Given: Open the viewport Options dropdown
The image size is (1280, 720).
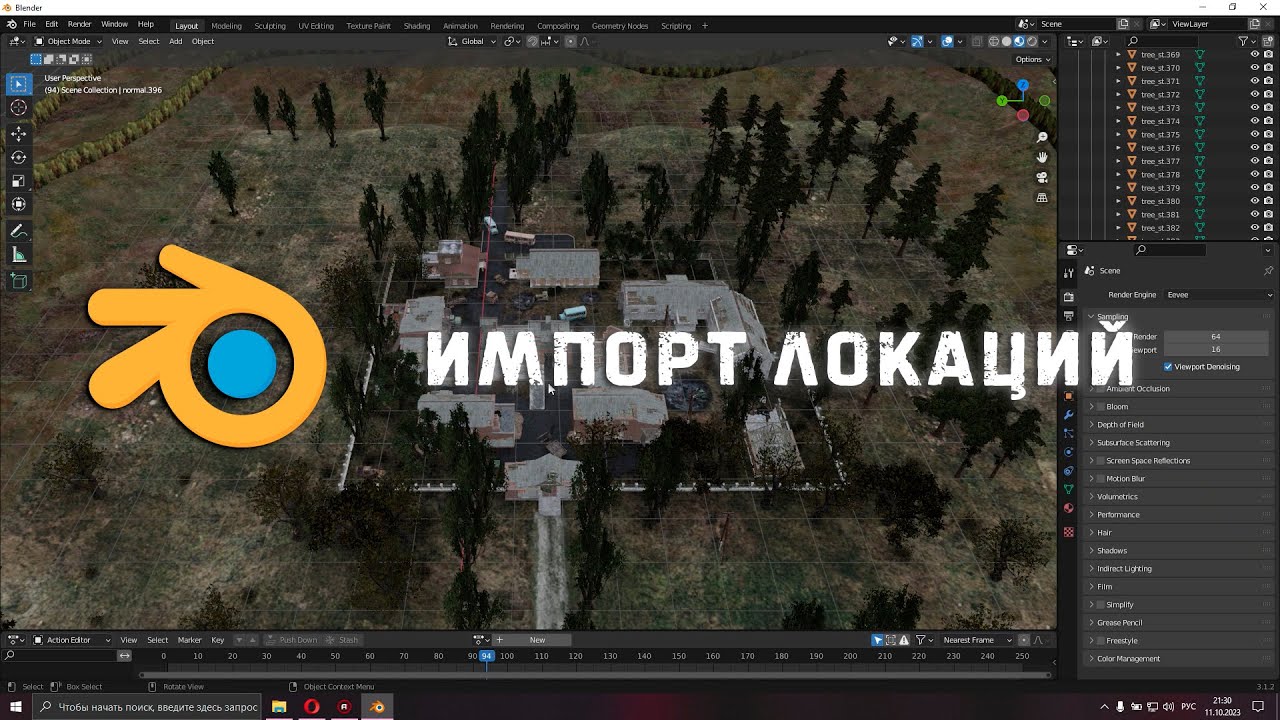Looking at the screenshot, I should tap(1033, 59).
